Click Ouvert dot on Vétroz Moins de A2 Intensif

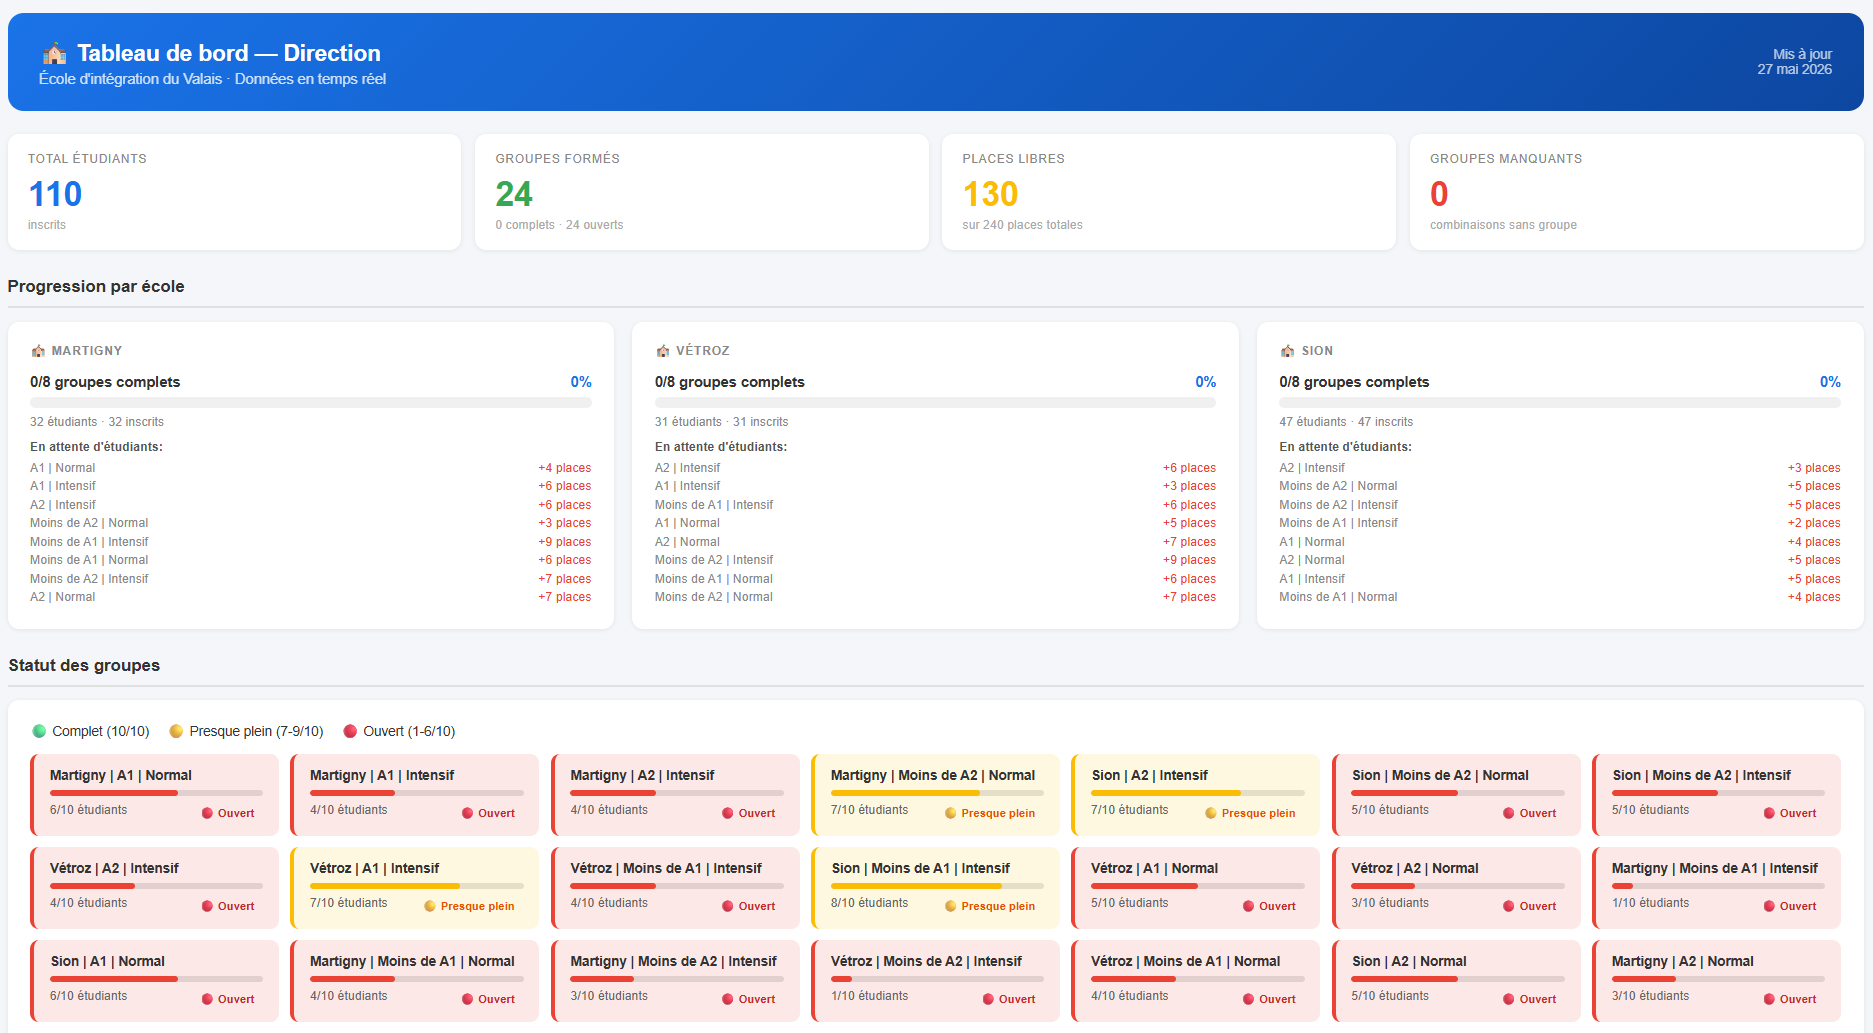click(x=989, y=999)
